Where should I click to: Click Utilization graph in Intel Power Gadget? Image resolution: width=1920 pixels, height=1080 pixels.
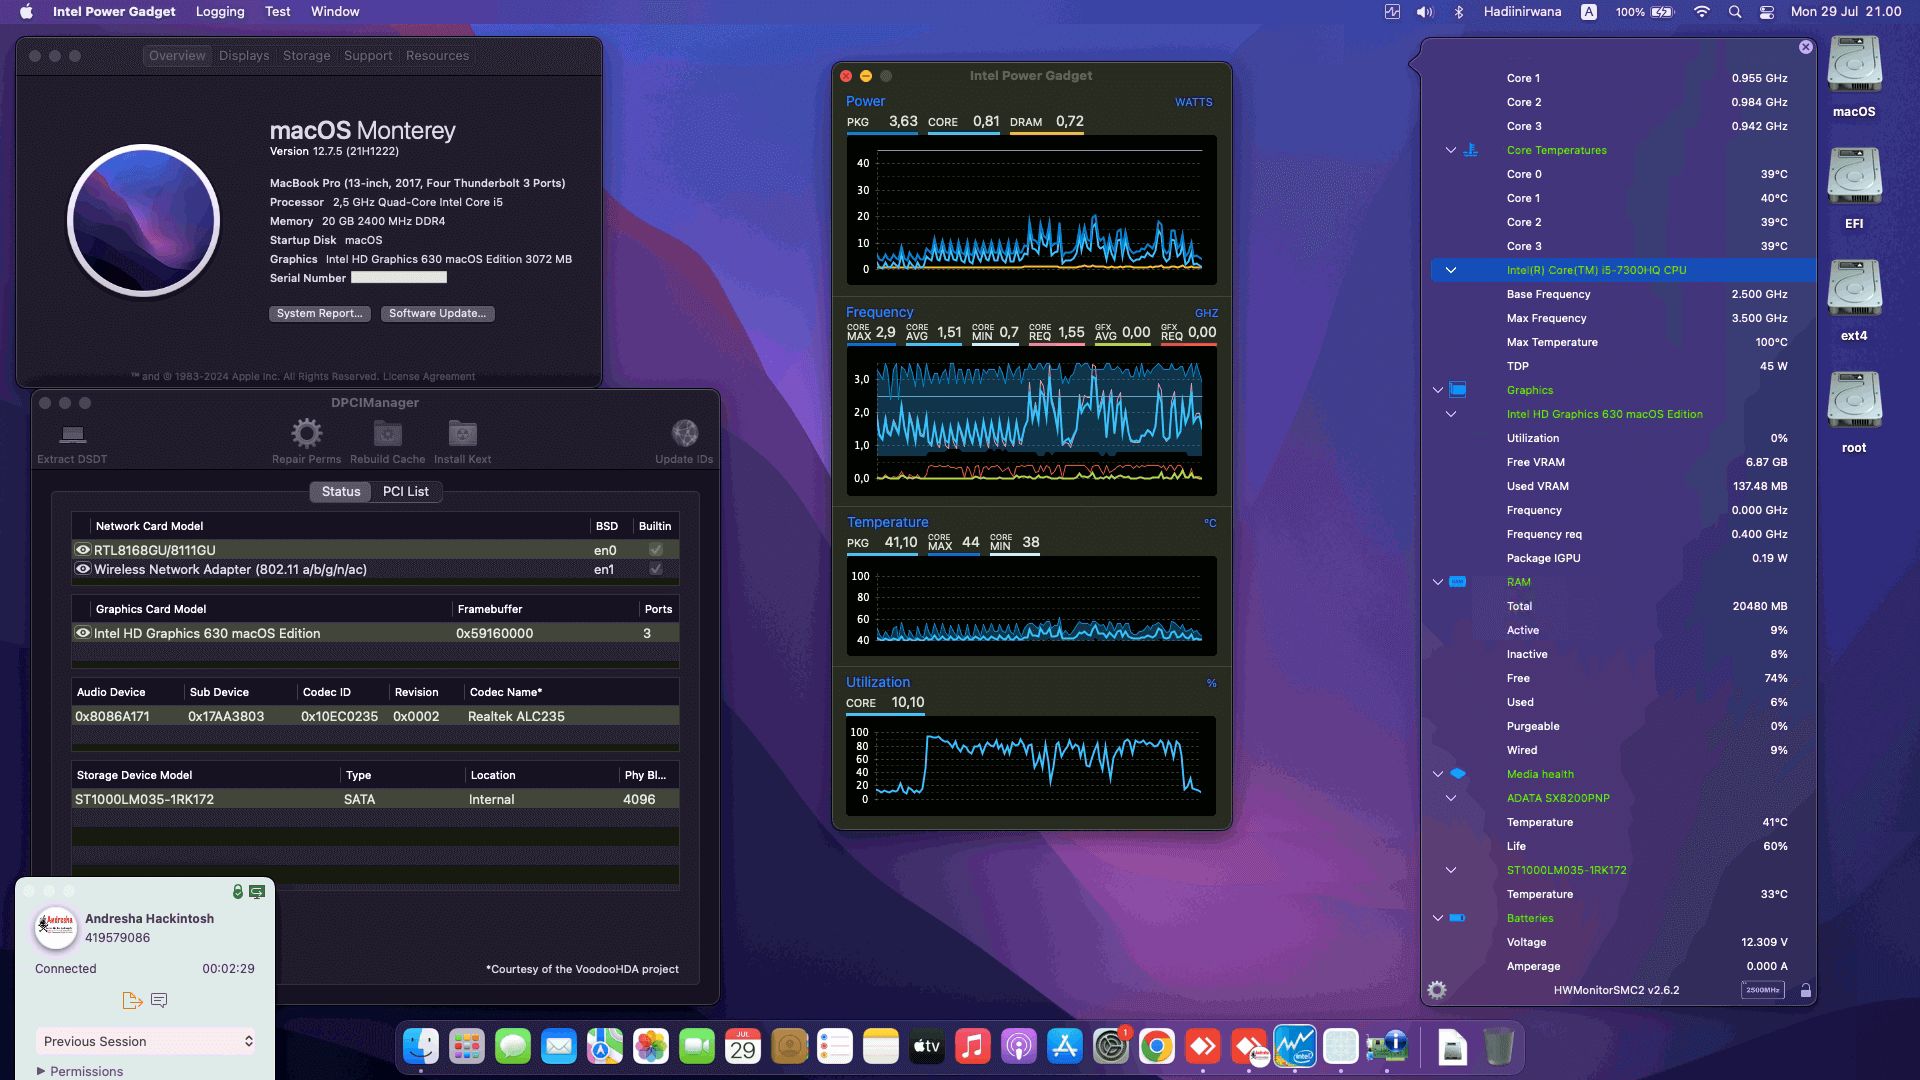click(1031, 766)
